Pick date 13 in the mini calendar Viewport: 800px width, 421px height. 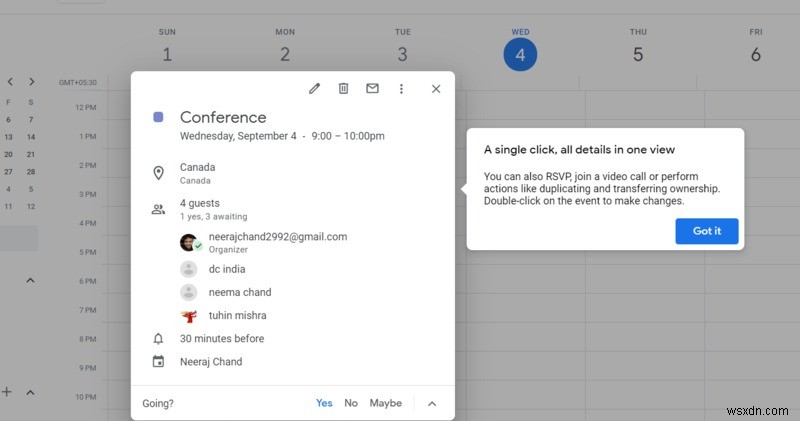(x=9, y=137)
